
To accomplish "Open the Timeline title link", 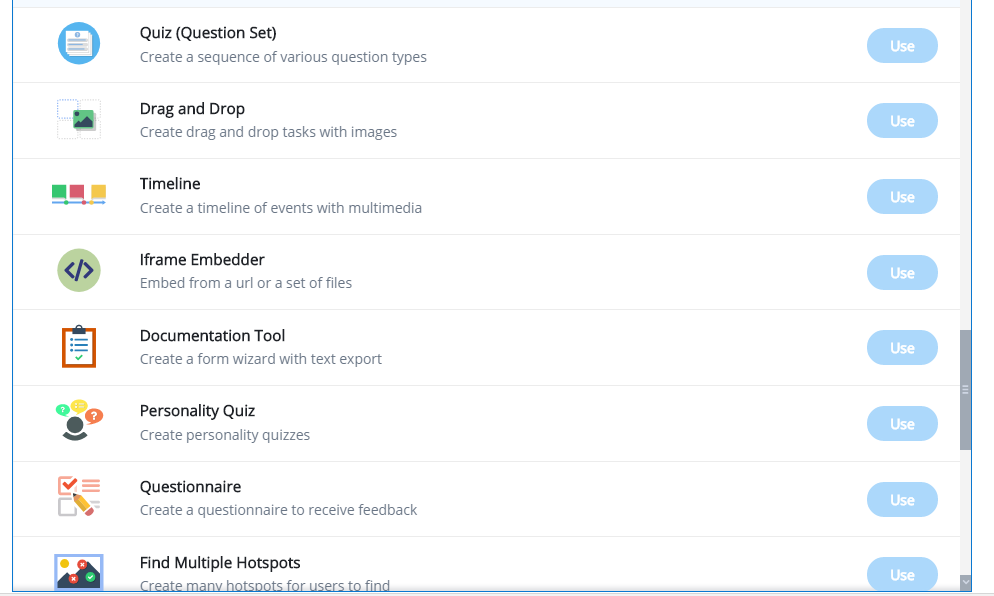I will pos(170,184).
